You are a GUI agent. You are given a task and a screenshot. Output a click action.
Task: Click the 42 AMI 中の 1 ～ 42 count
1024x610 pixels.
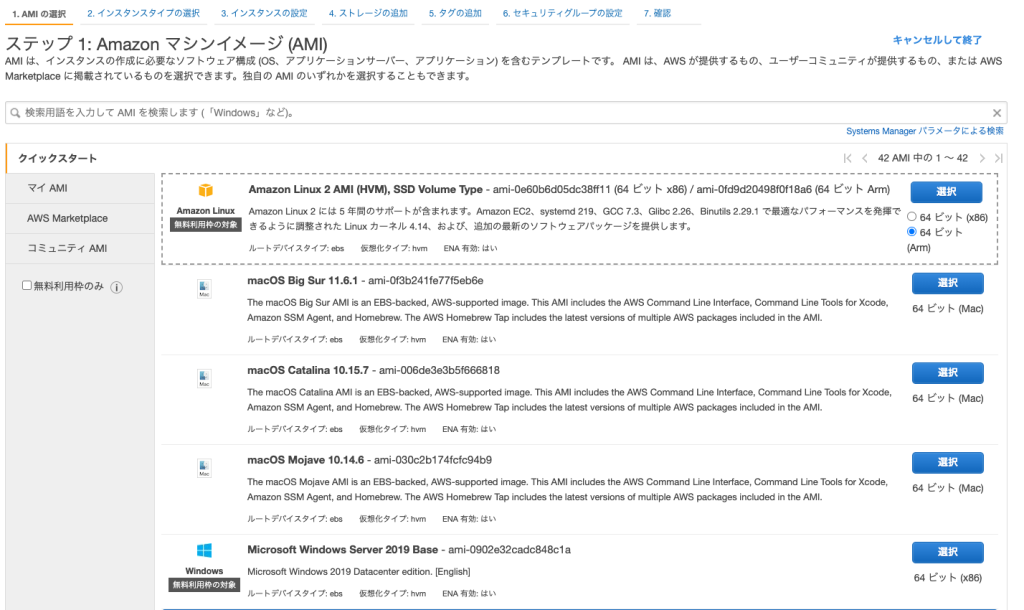[x=923, y=158]
